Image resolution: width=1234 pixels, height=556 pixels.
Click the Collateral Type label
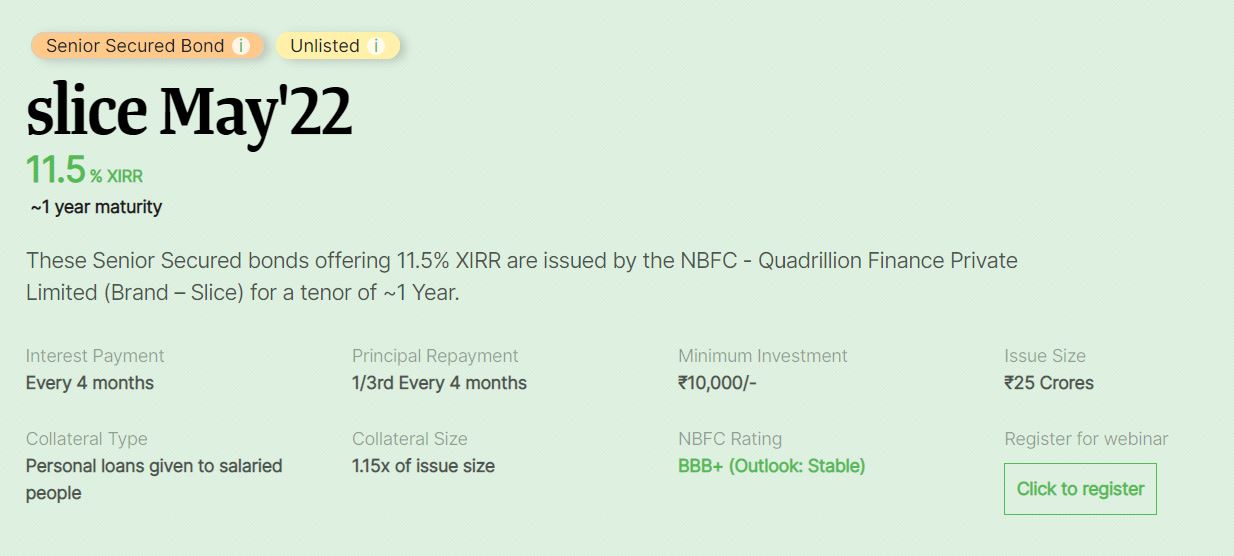pyautogui.click(x=86, y=439)
